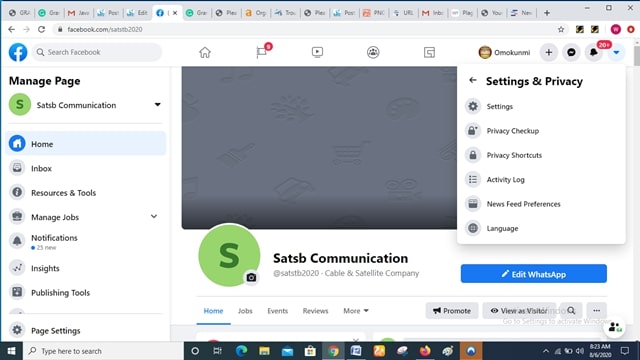The height and width of the screenshot is (360, 640).
Task: Expand the Manage Jobs chevron
Action: tap(154, 216)
